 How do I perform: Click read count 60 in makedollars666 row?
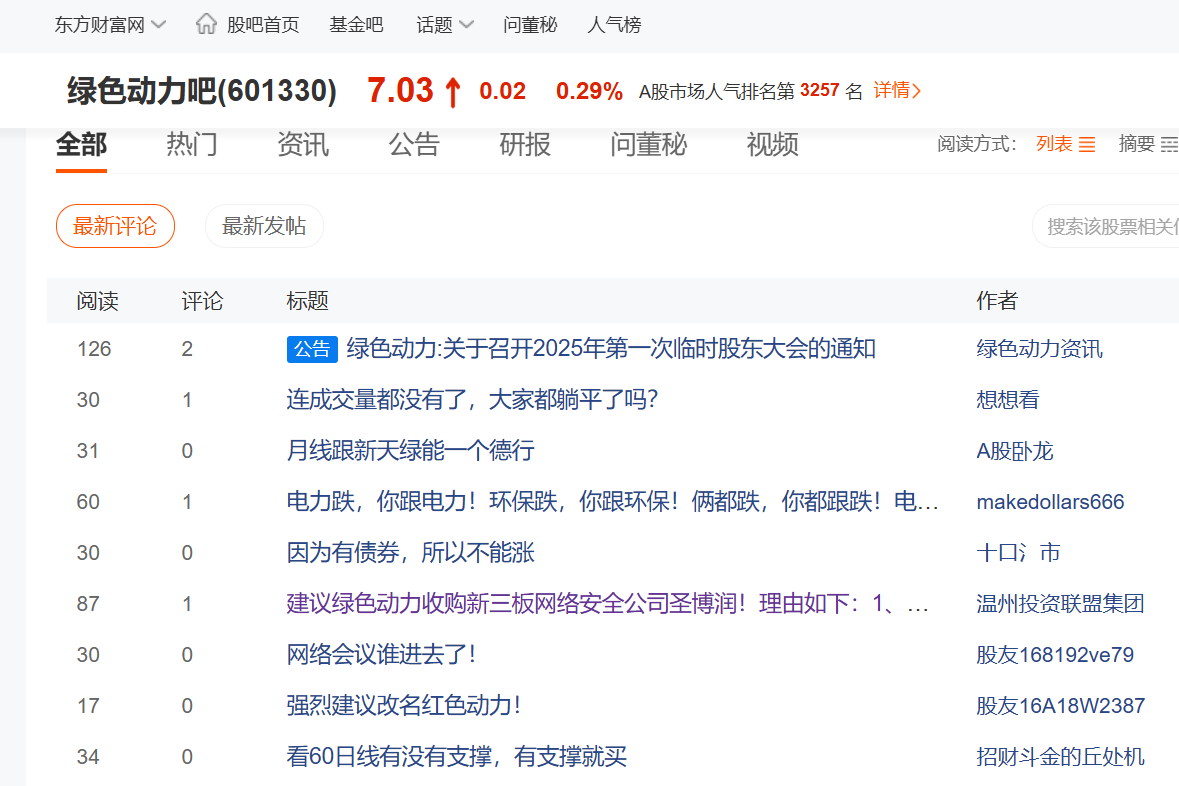88,502
